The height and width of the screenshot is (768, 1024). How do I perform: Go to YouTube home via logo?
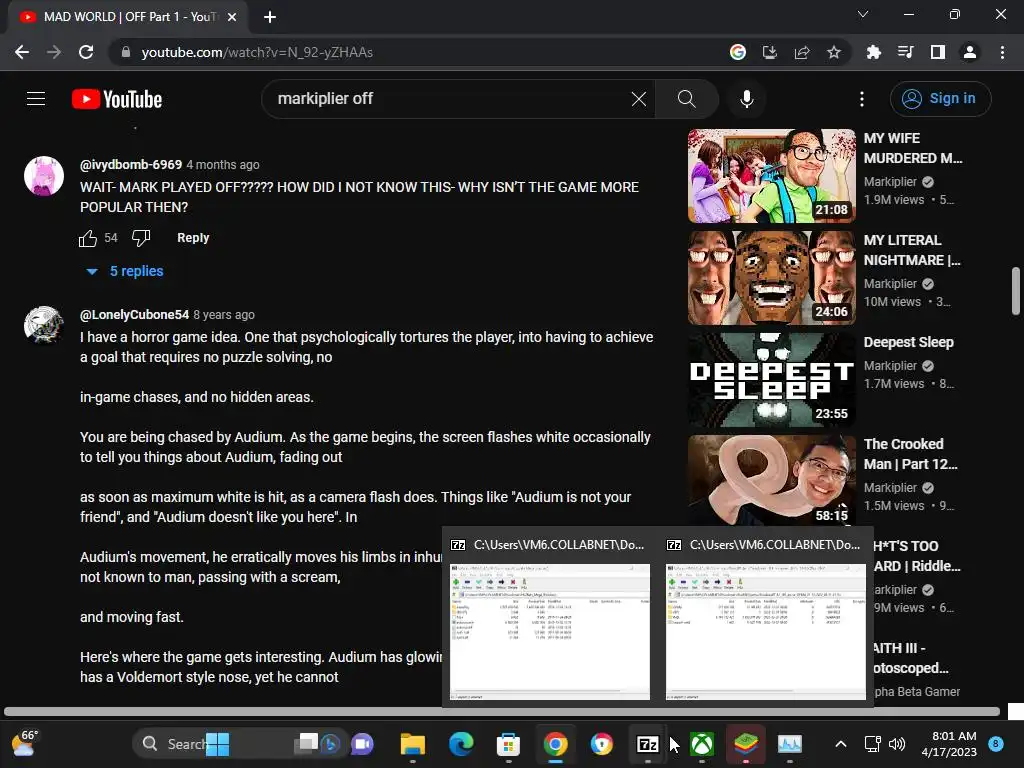pyautogui.click(x=117, y=99)
